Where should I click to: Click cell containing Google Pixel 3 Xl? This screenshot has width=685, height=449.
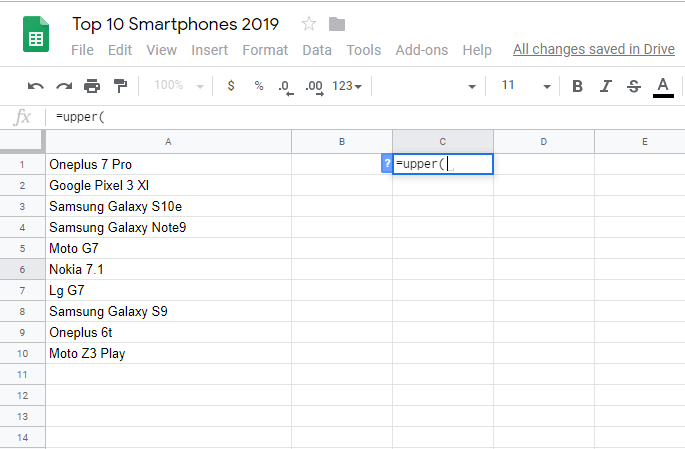168,185
